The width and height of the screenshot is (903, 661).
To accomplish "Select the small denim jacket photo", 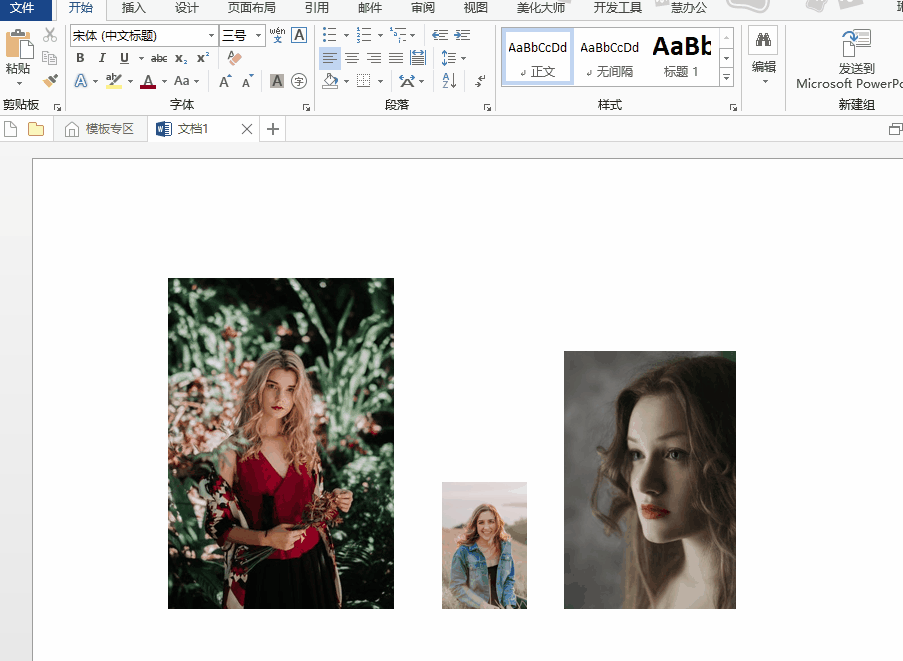I will click(484, 545).
